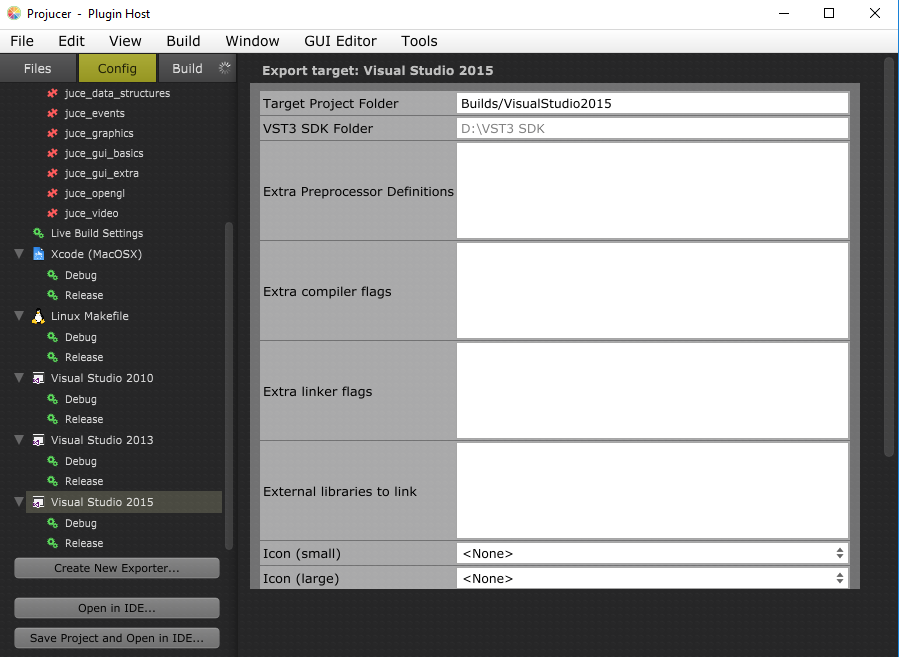Select the juce_opengl module
This screenshot has width=899, height=657.
click(x=95, y=193)
